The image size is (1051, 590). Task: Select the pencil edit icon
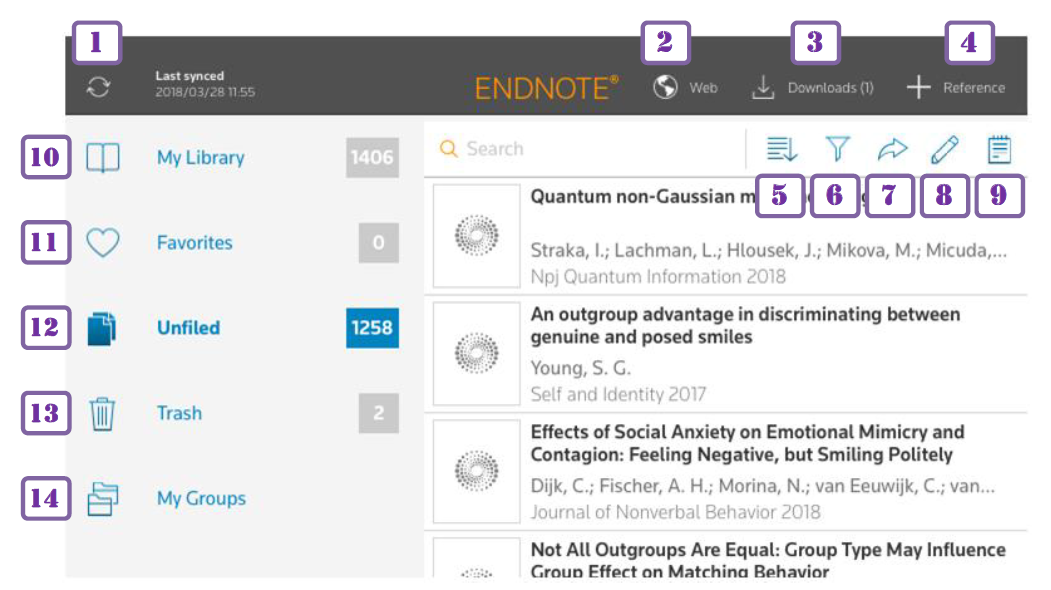tap(944, 149)
